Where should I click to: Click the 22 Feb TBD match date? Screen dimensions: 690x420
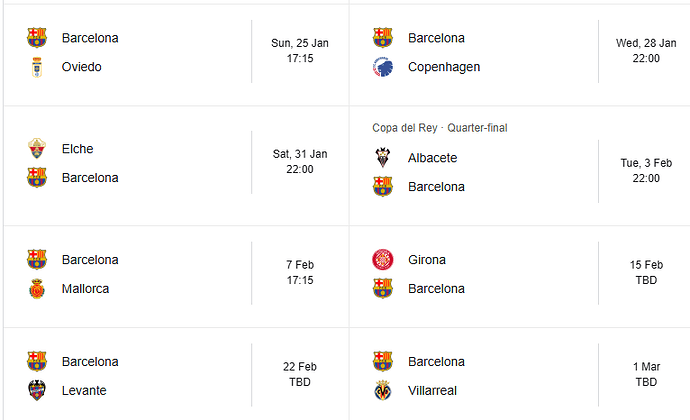[x=300, y=375]
